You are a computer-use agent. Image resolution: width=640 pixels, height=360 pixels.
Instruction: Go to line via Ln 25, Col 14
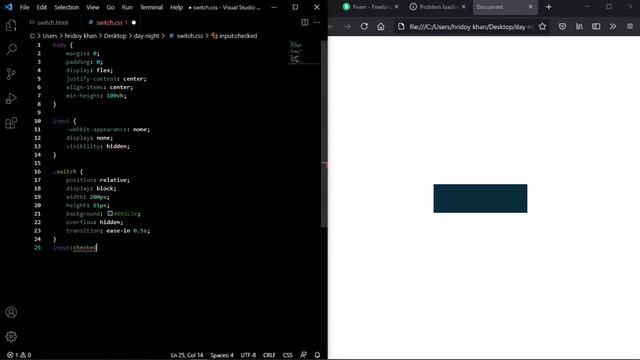click(187, 355)
